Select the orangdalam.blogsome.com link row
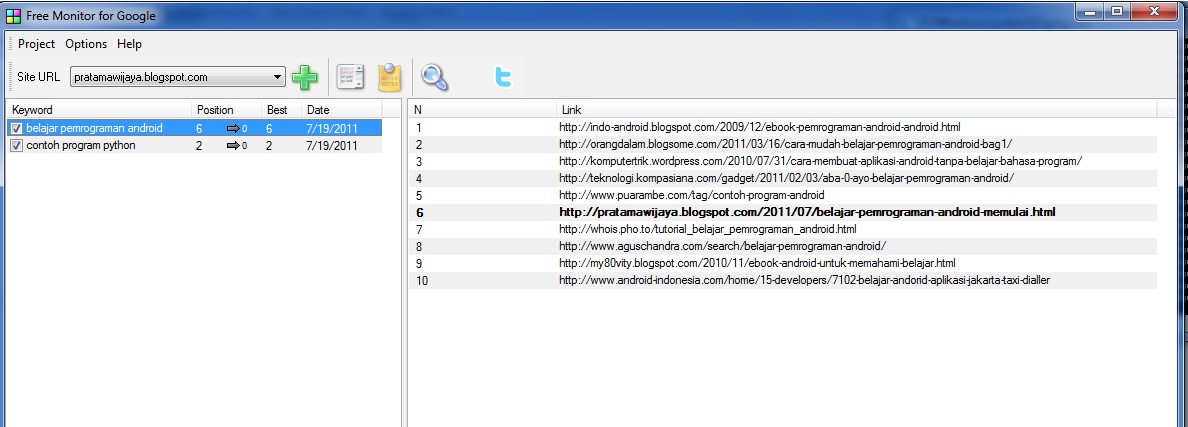The height and width of the screenshot is (427, 1188). [x=783, y=144]
